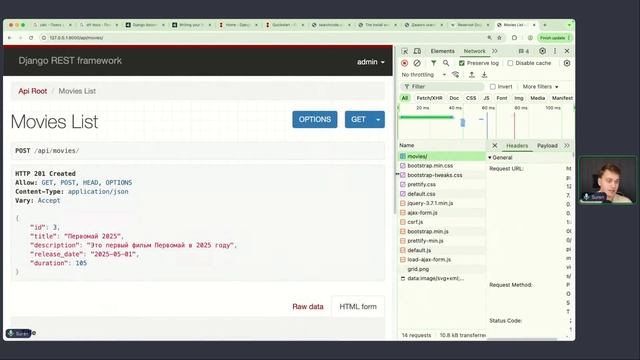Toggle the device toolbar icon in DevTools
Screen dimensions: 640x360
[x=417, y=51]
